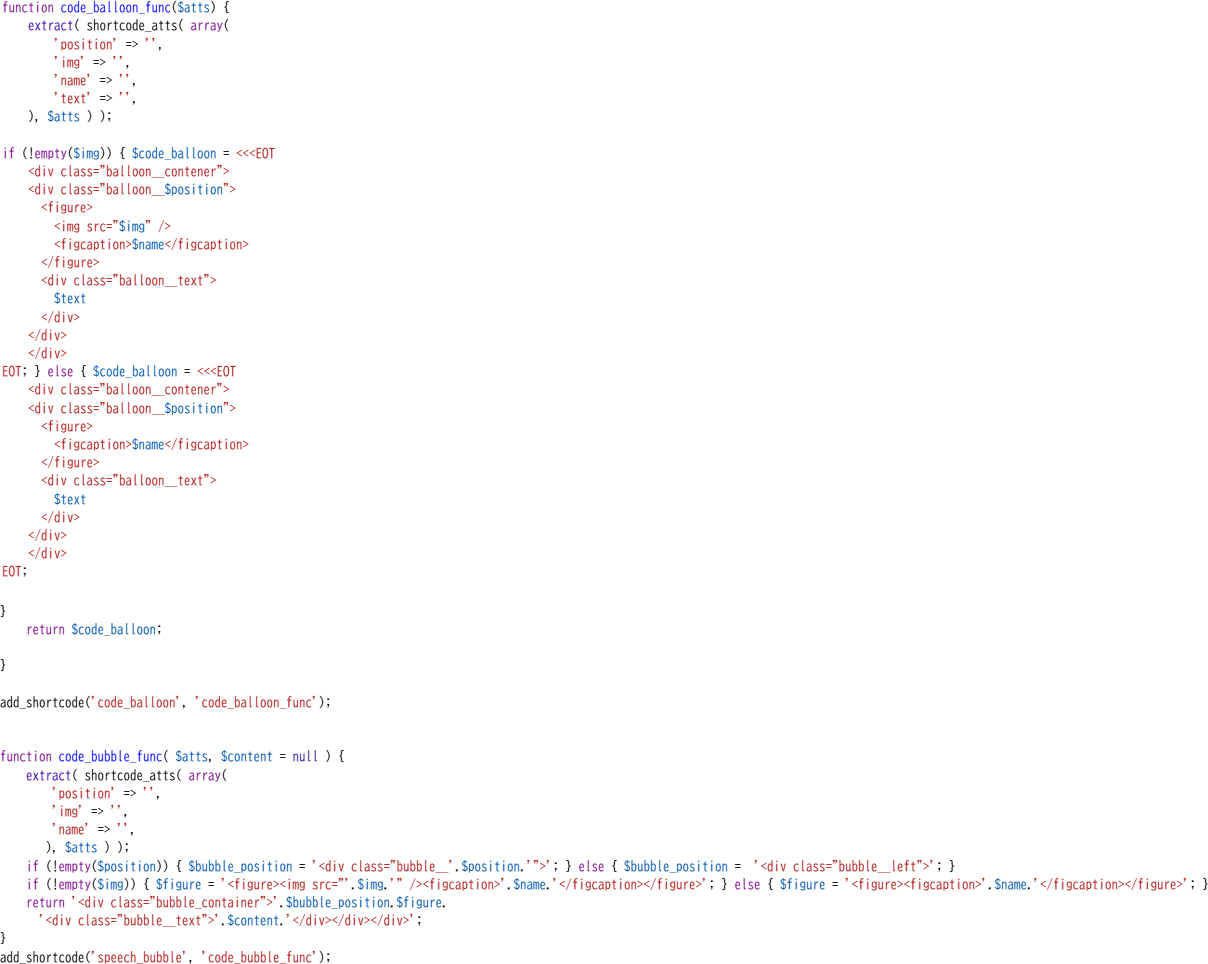Click the 'code_balloon' shortcode name string
Image resolution: width=1208 pixels, height=964 pixels.
[135, 703]
